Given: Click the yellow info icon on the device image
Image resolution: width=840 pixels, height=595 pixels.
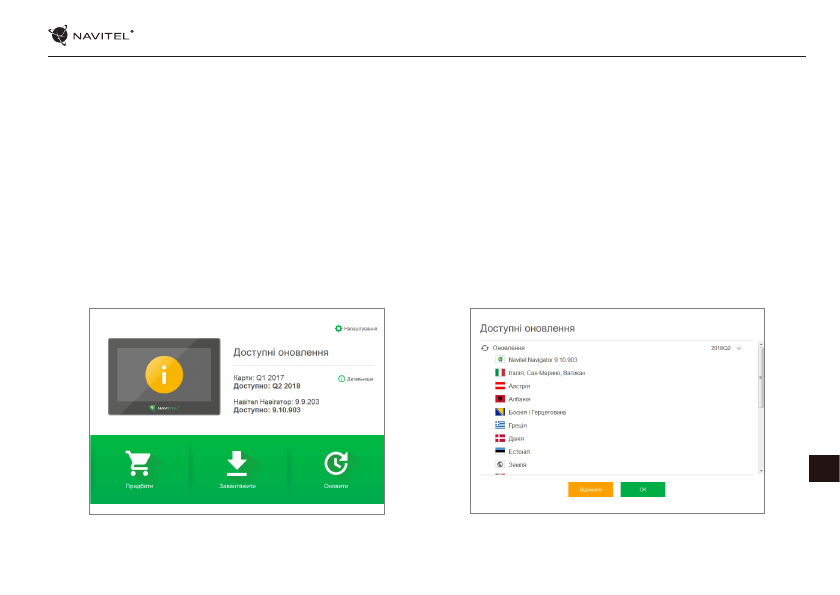Looking at the screenshot, I should (164, 375).
